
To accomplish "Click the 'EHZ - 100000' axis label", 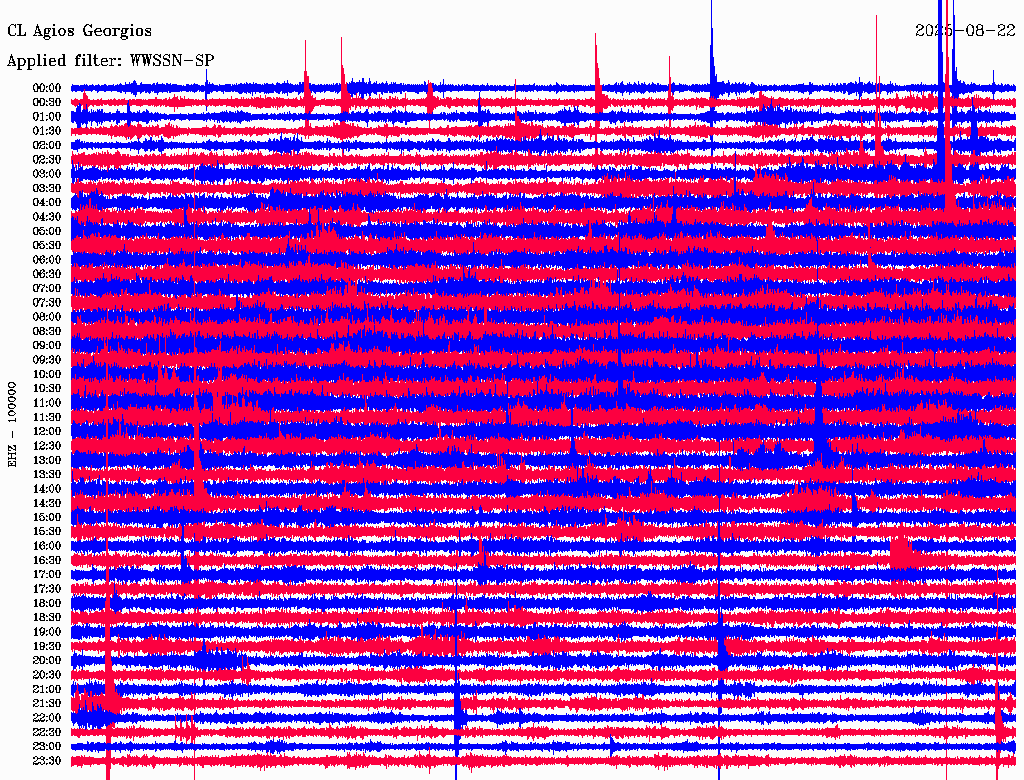I will click(x=12, y=424).
